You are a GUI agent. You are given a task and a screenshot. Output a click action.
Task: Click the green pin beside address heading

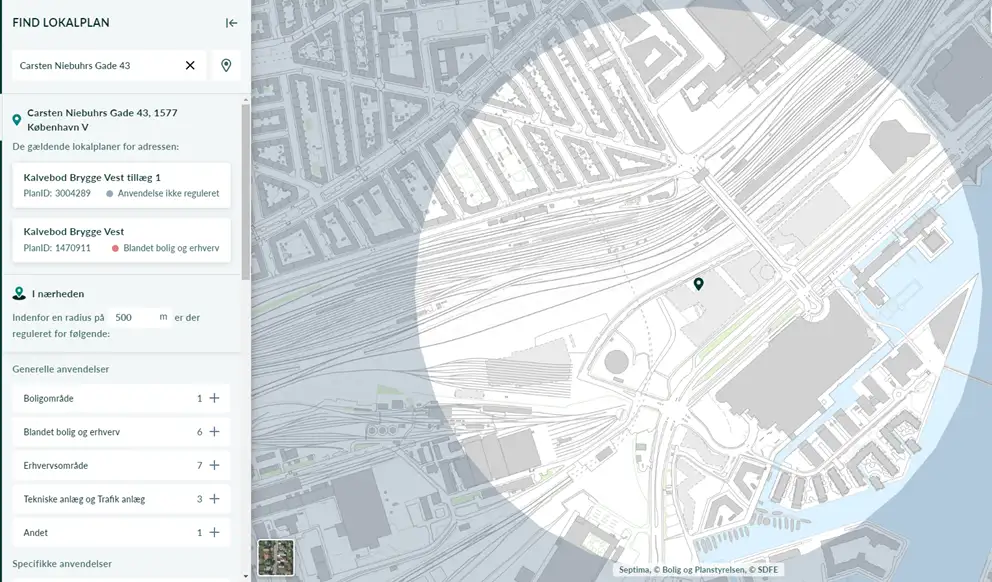click(x=17, y=120)
